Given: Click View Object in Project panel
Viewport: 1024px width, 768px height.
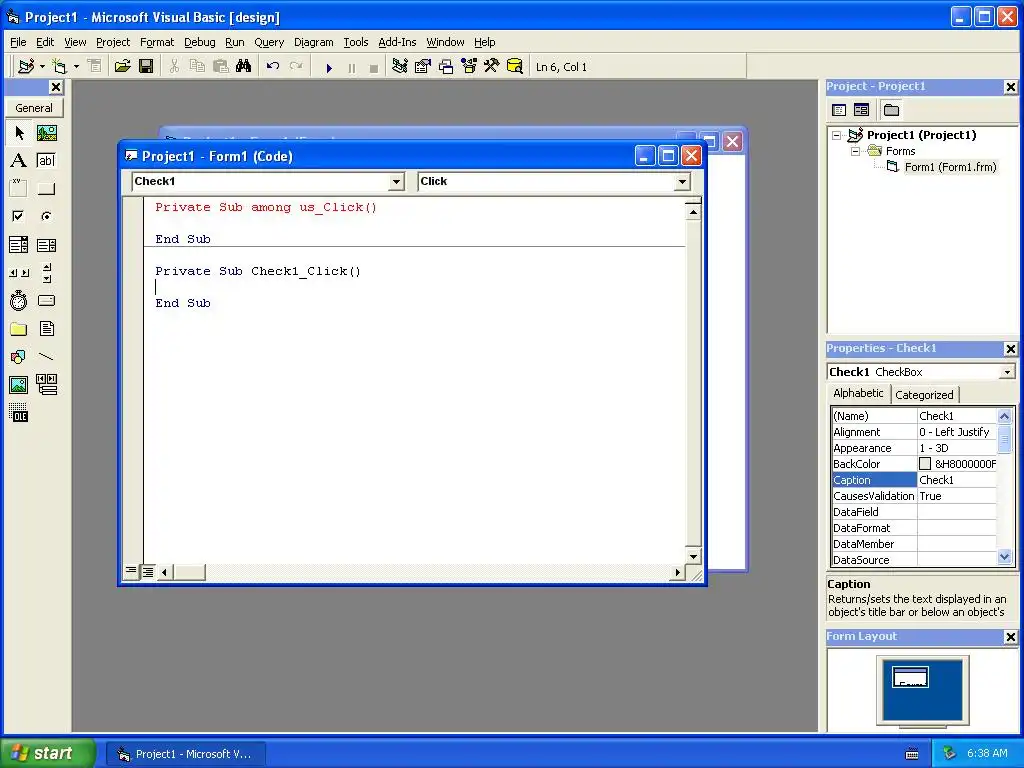Looking at the screenshot, I should (x=861, y=110).
